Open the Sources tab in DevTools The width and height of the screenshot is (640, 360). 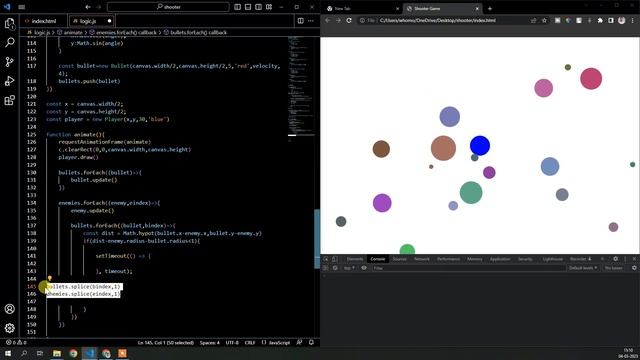pos(400,259)
